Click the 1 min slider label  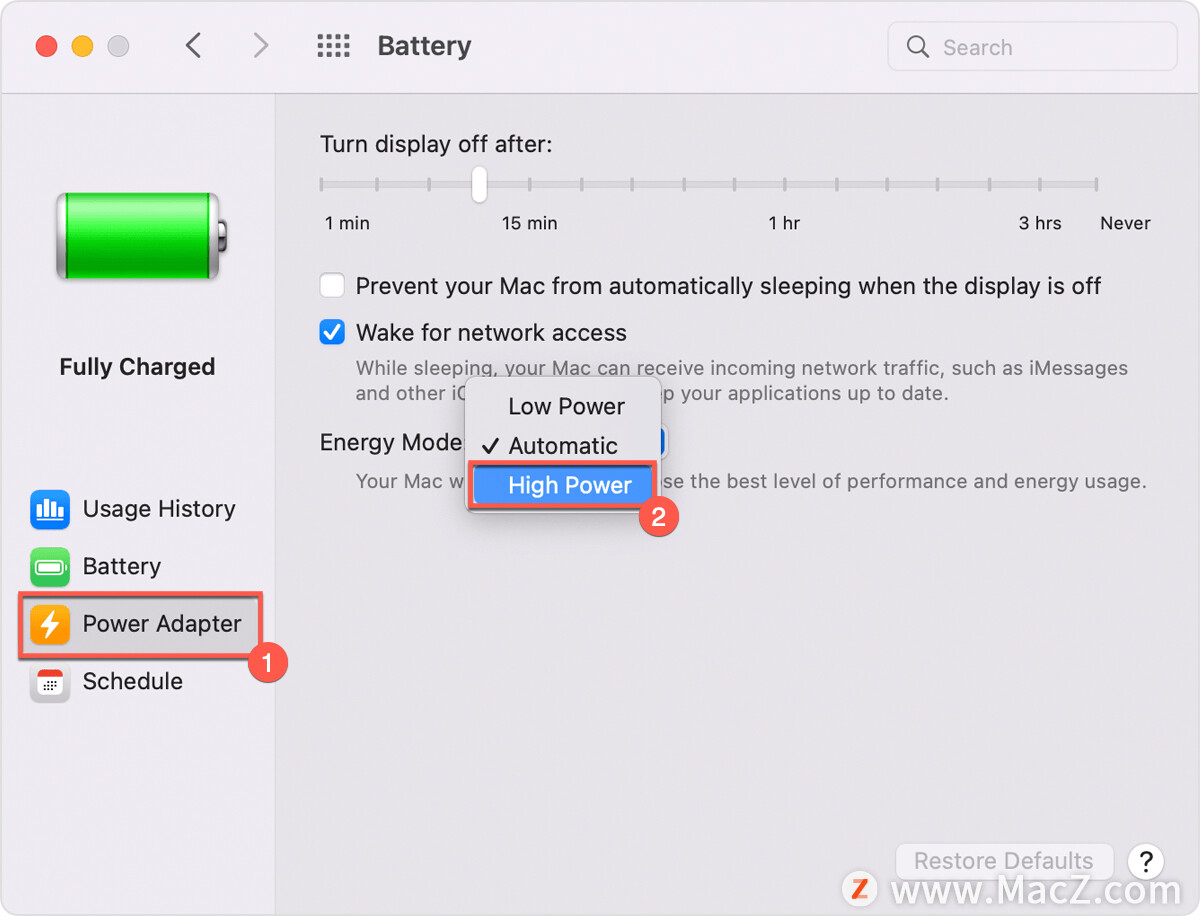pos(347,223)
